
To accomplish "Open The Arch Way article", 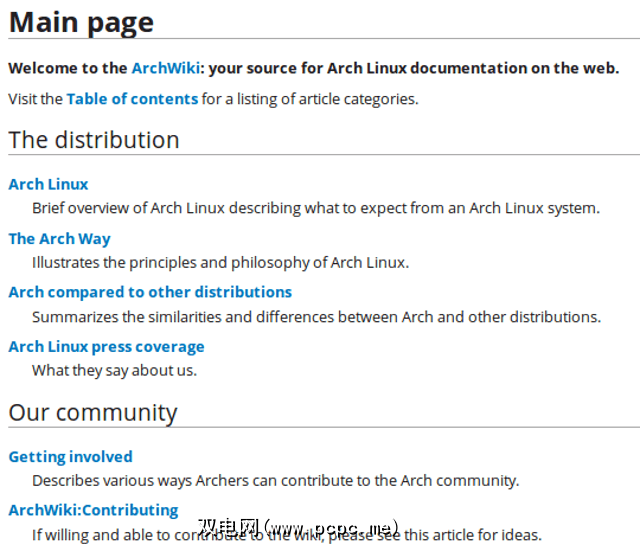I will pos(59,238).
